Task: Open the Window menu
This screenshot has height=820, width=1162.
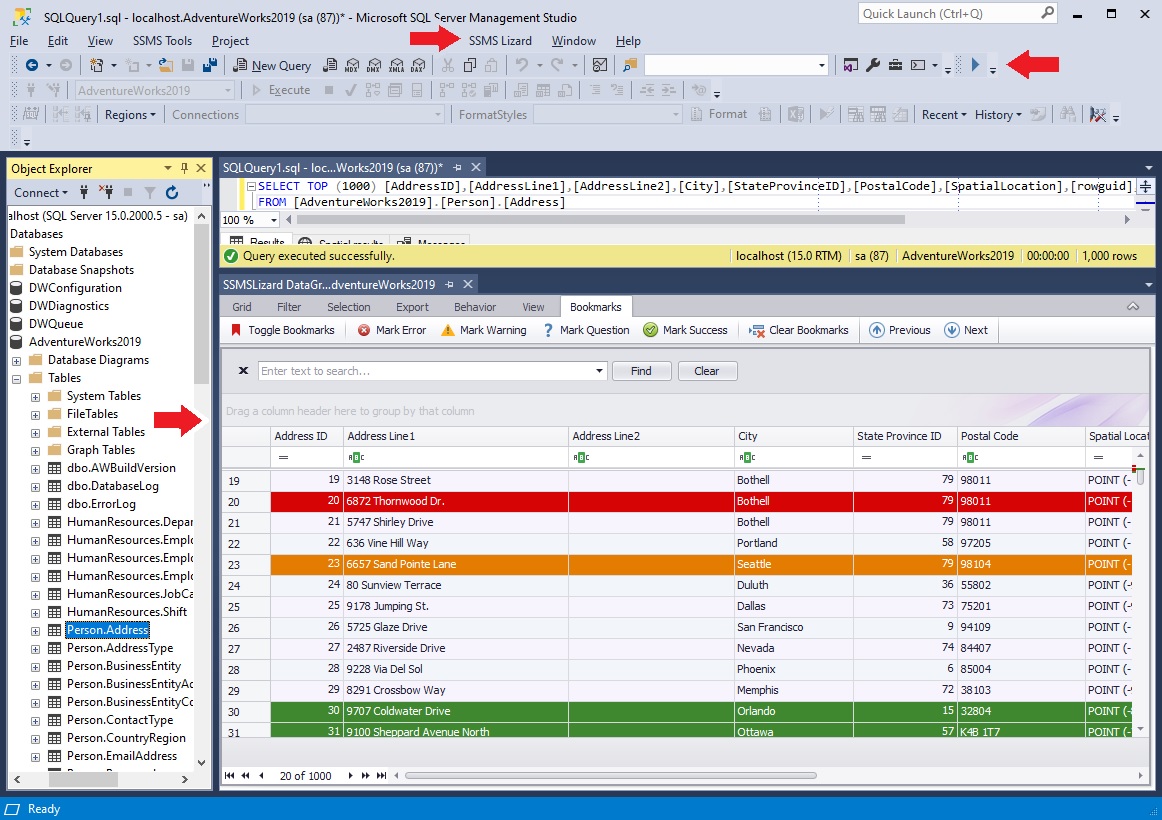Action: (x=574, y=41)
